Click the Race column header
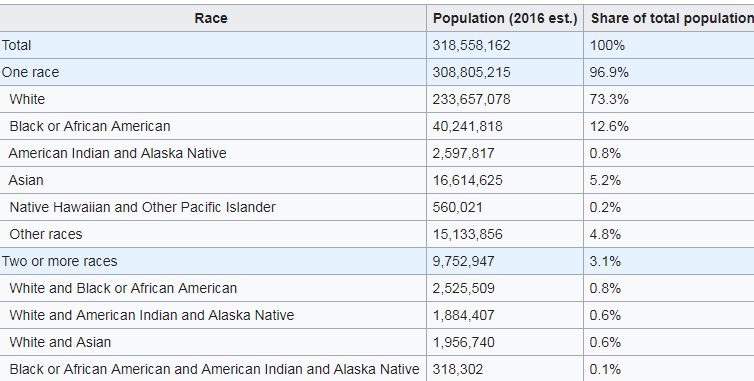The height and width of the screenshot is (381, 754). (211, 18)
